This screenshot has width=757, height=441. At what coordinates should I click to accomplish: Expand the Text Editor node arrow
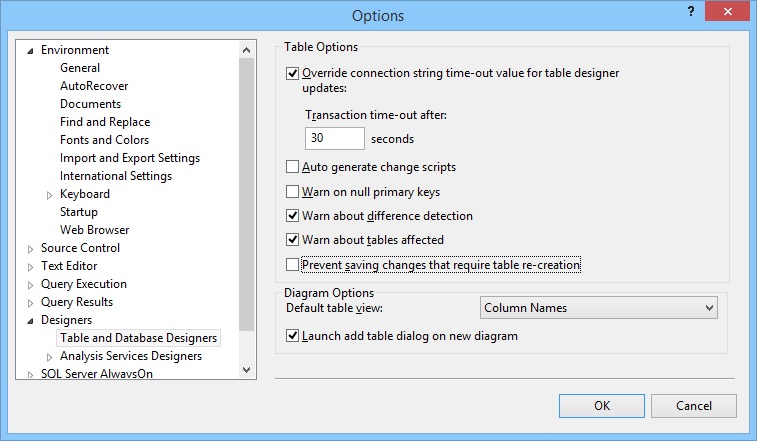click(30, 267)
